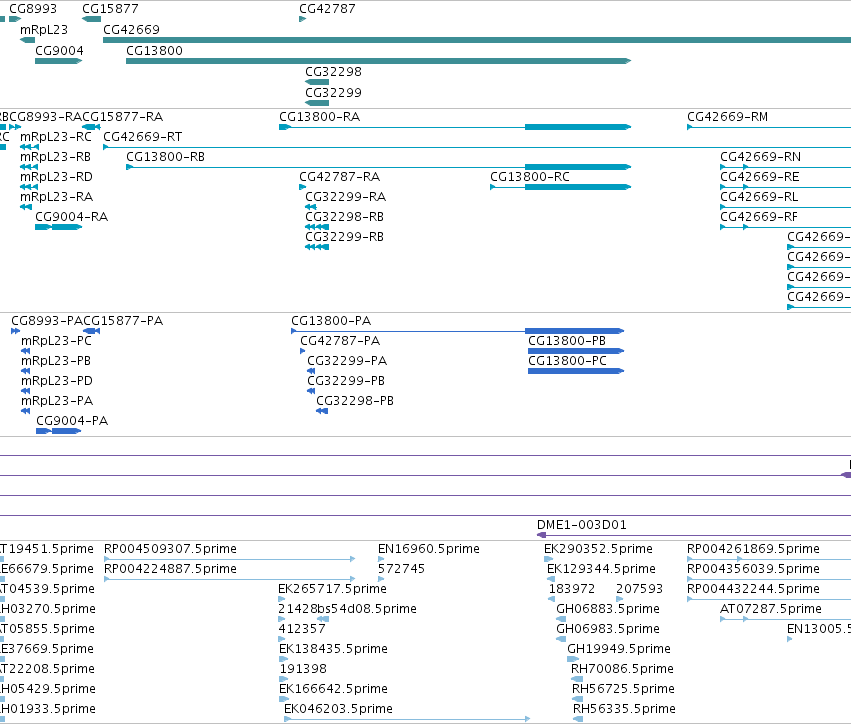Click the AT07287.5prime EST label

pyautogui.click(x=771, y=609)
